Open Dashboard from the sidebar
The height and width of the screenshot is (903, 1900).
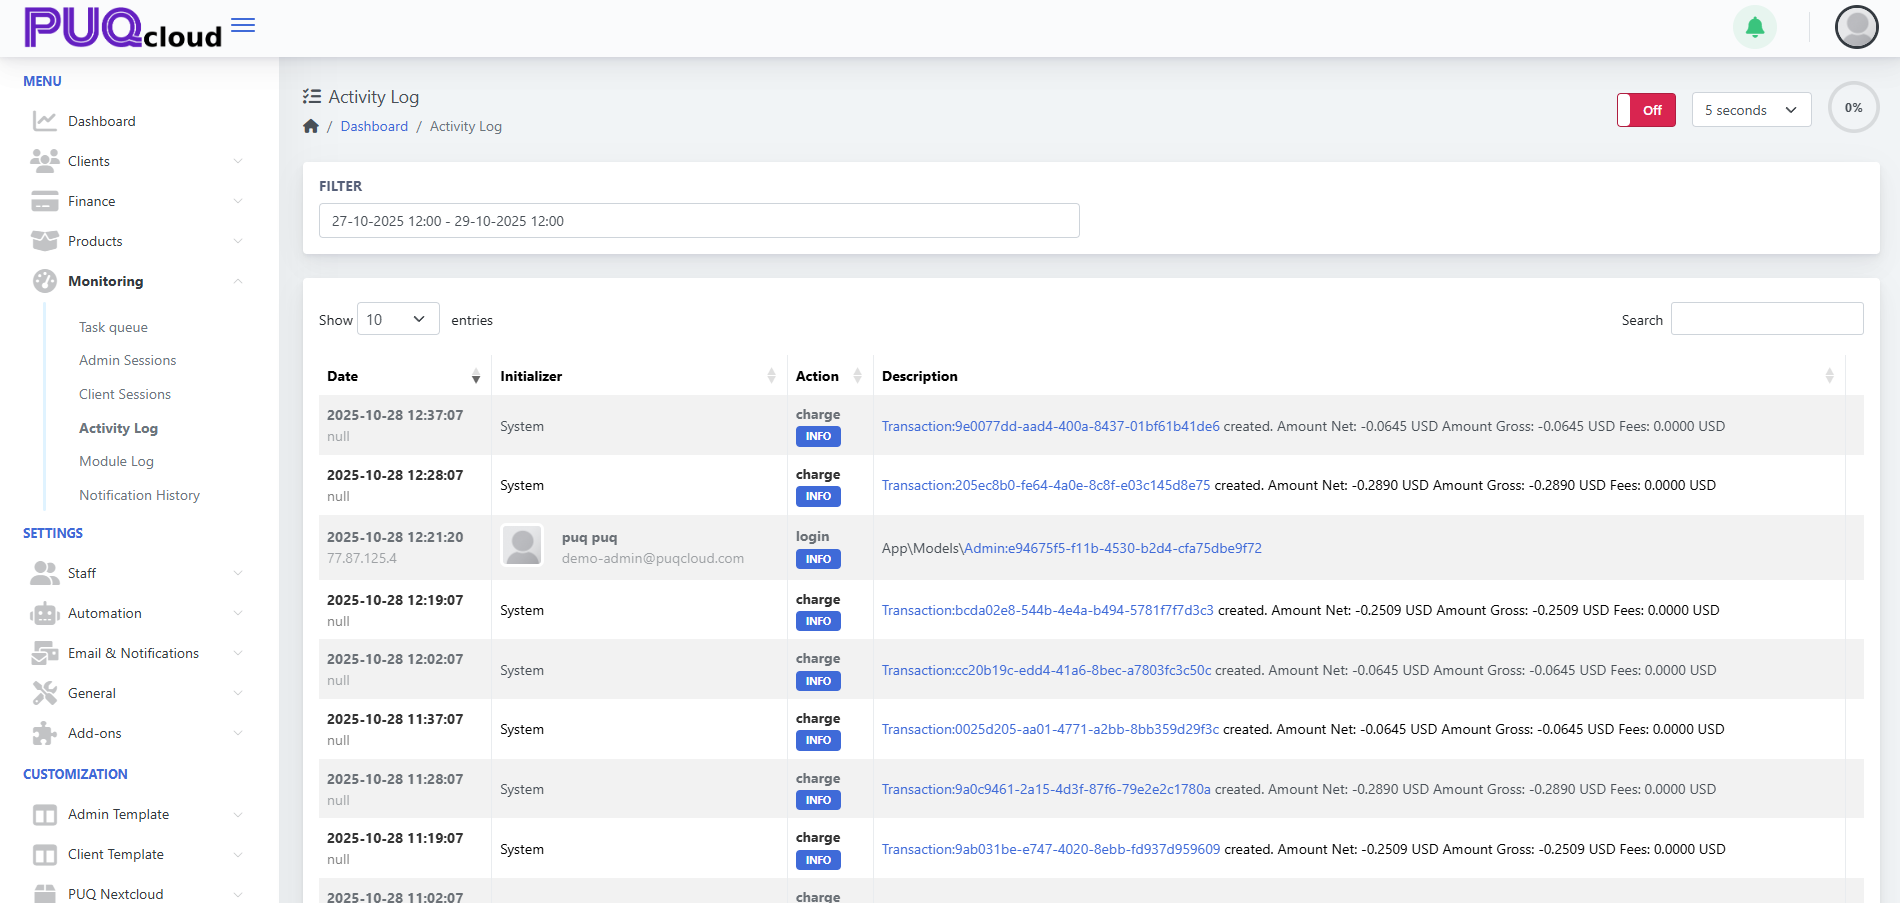point(101,121)
